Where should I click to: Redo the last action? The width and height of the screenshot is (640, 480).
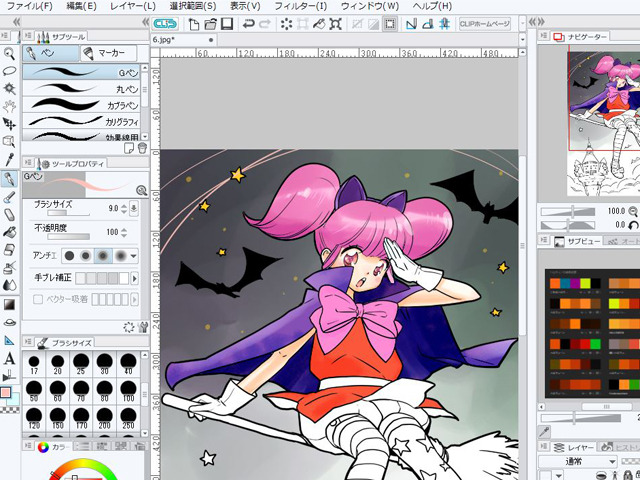(x=265, y=24)
